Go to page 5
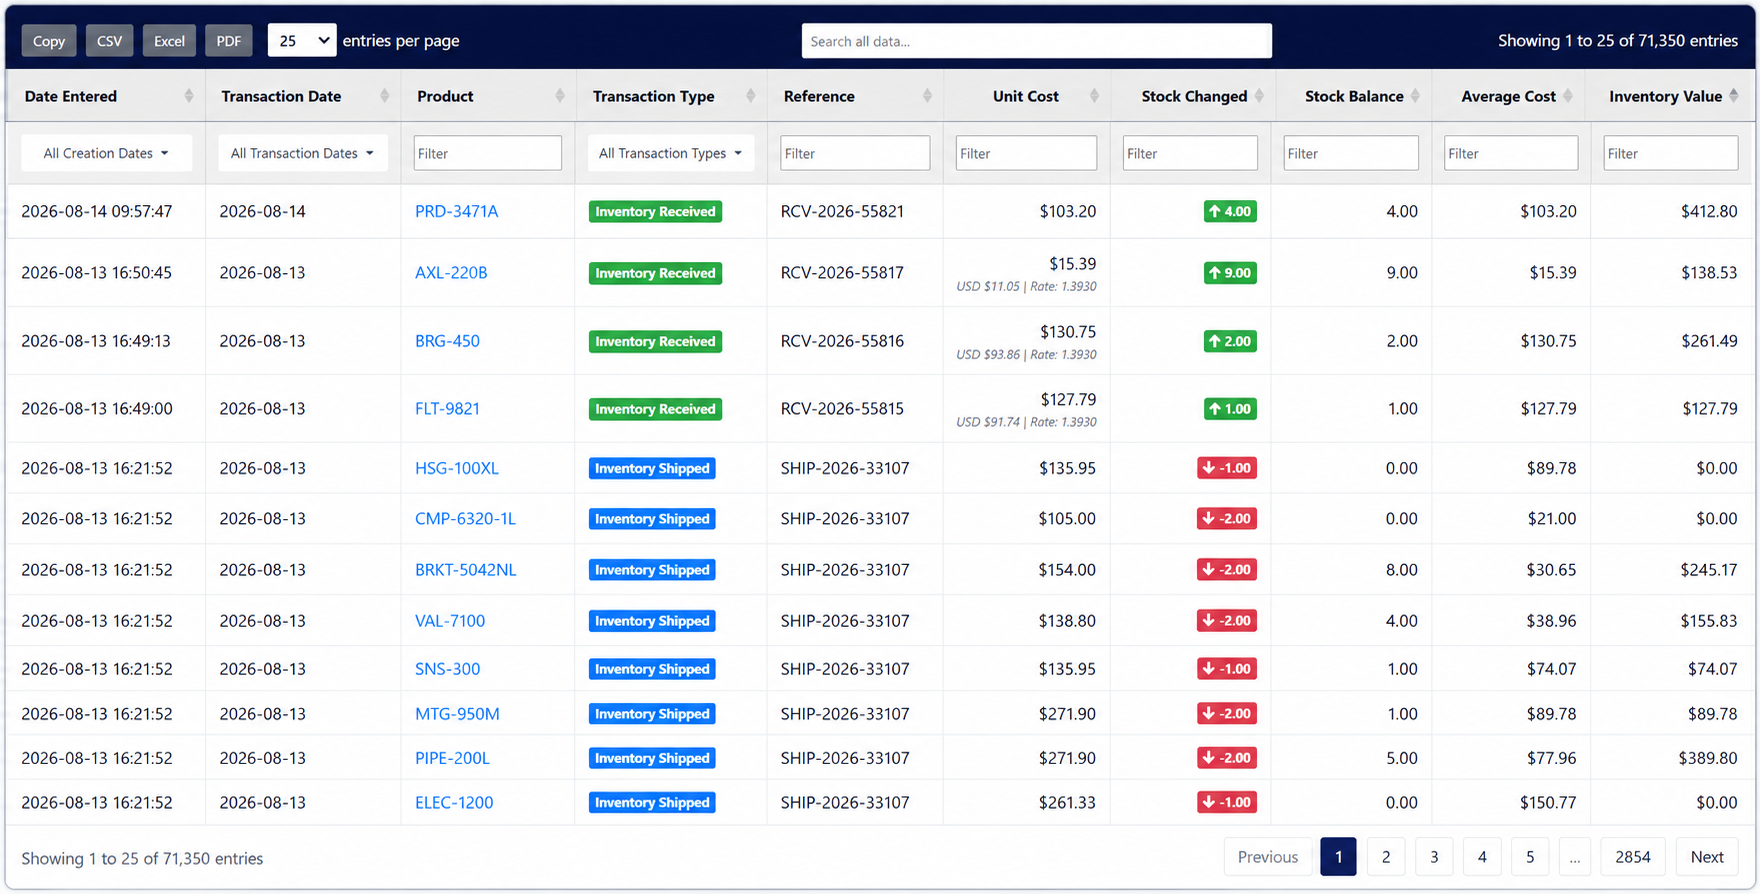The image size is (1760, 894). coord(1530,857)
